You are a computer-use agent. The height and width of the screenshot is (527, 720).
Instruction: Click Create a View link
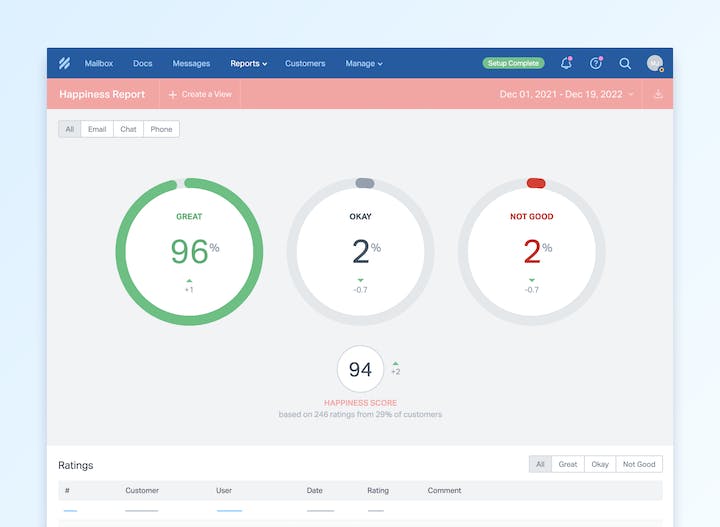[207, 94]
